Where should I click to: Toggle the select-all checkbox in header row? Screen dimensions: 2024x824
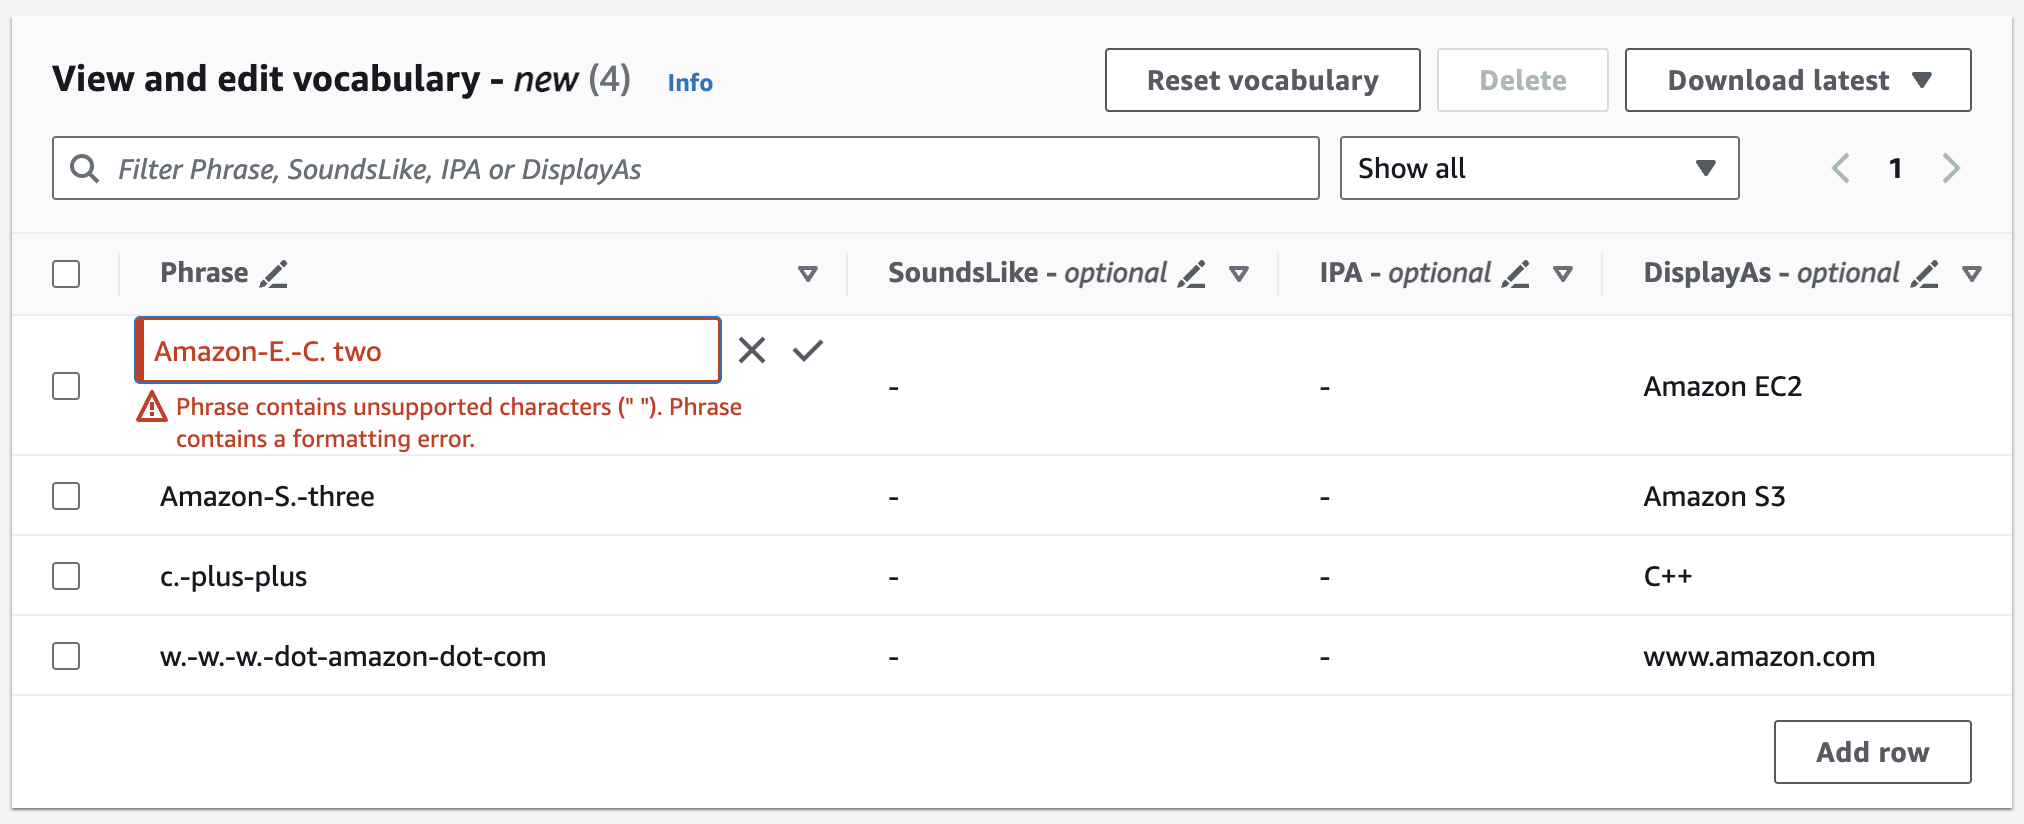pos(66,274)
